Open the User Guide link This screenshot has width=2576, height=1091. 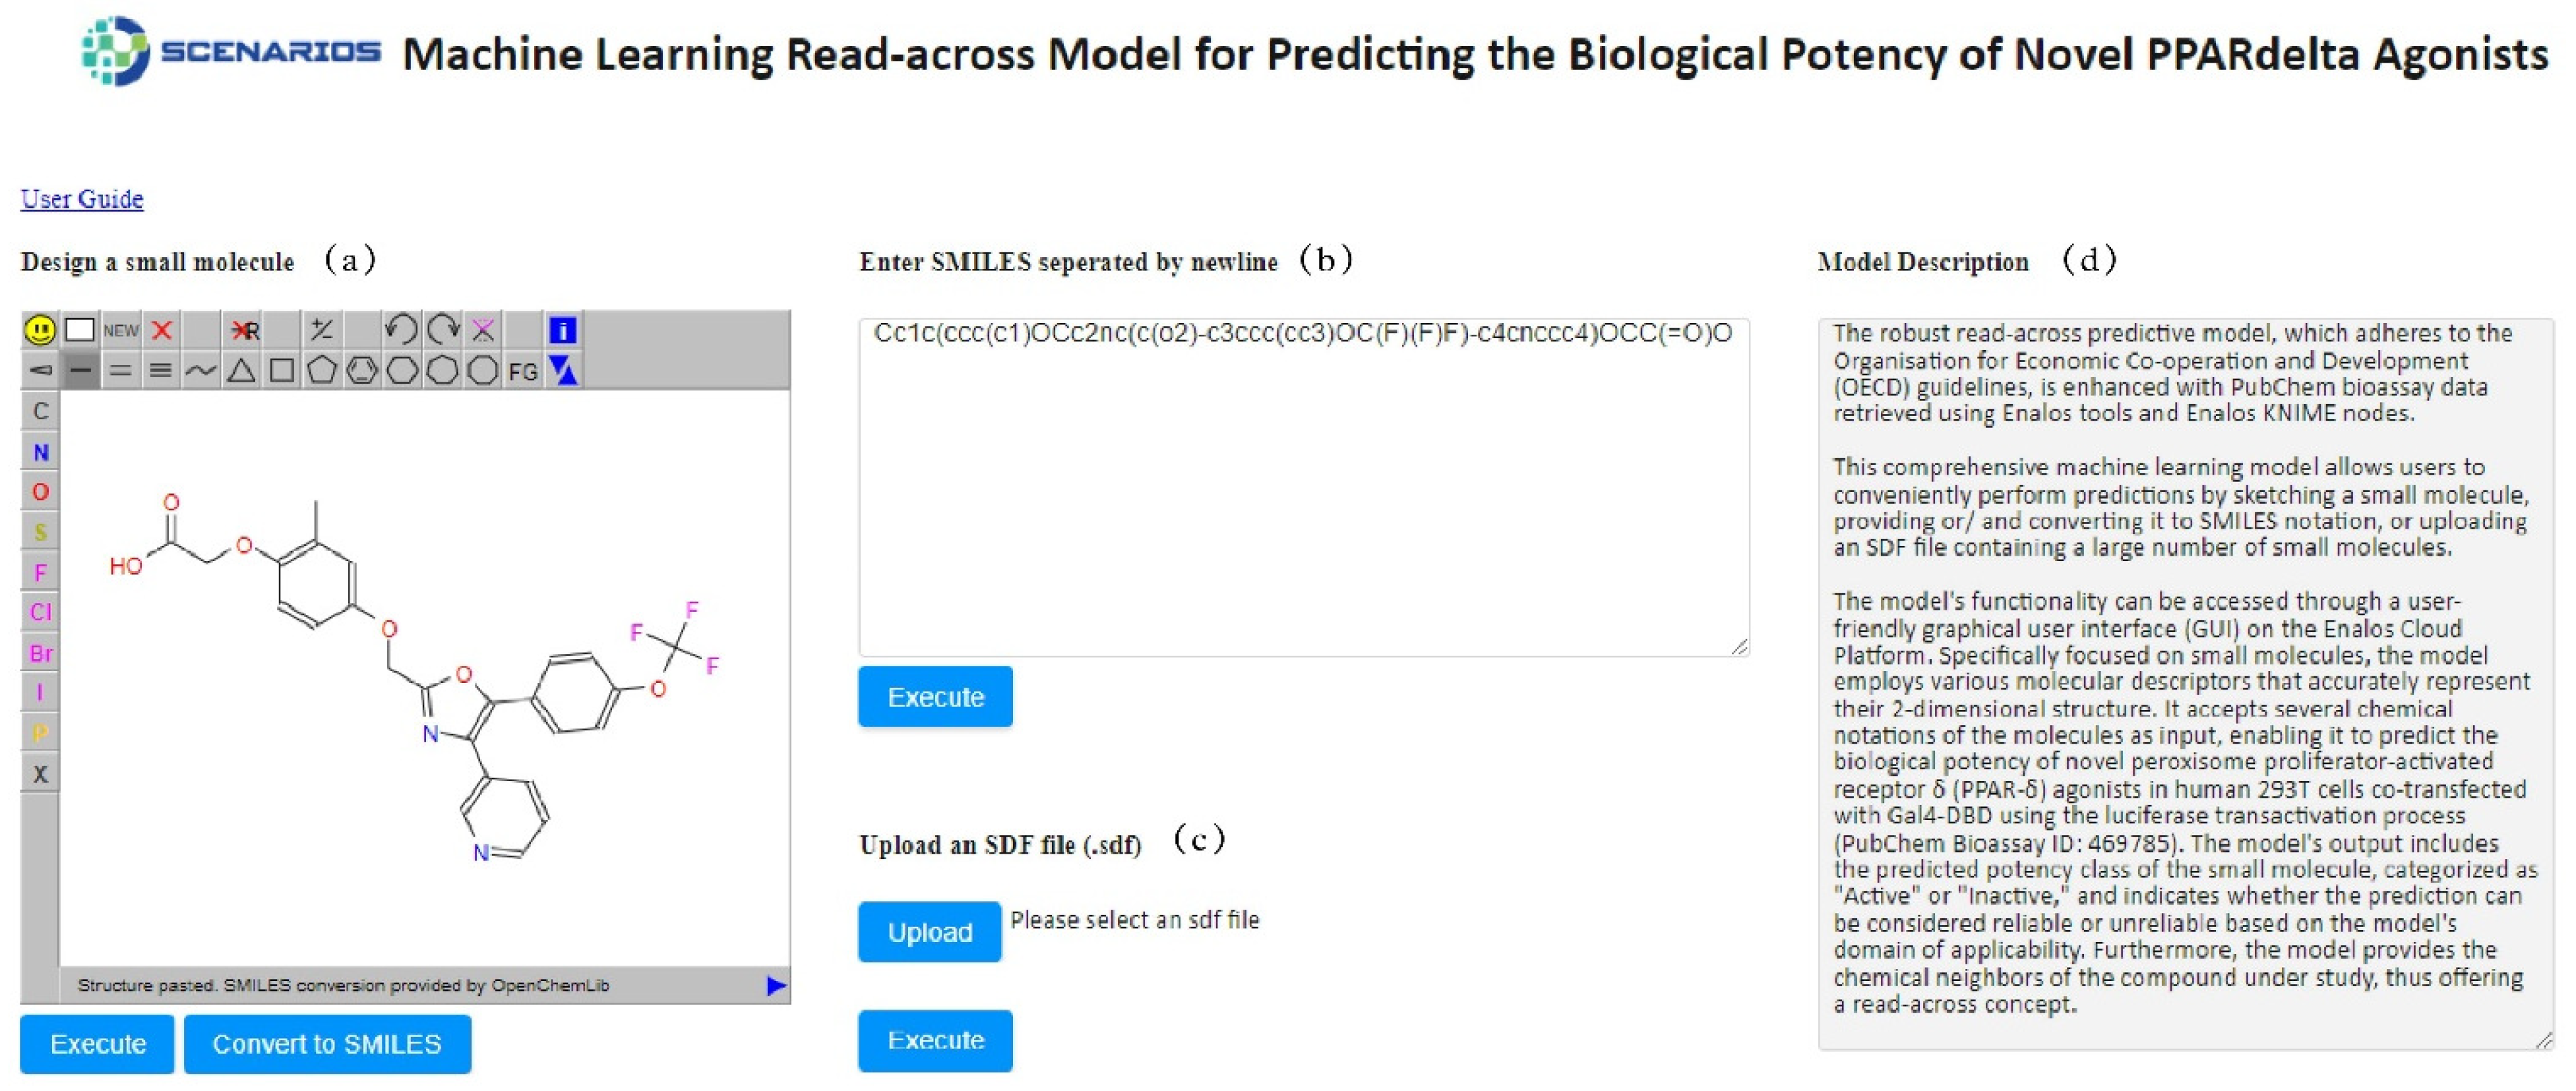point(82,199)
